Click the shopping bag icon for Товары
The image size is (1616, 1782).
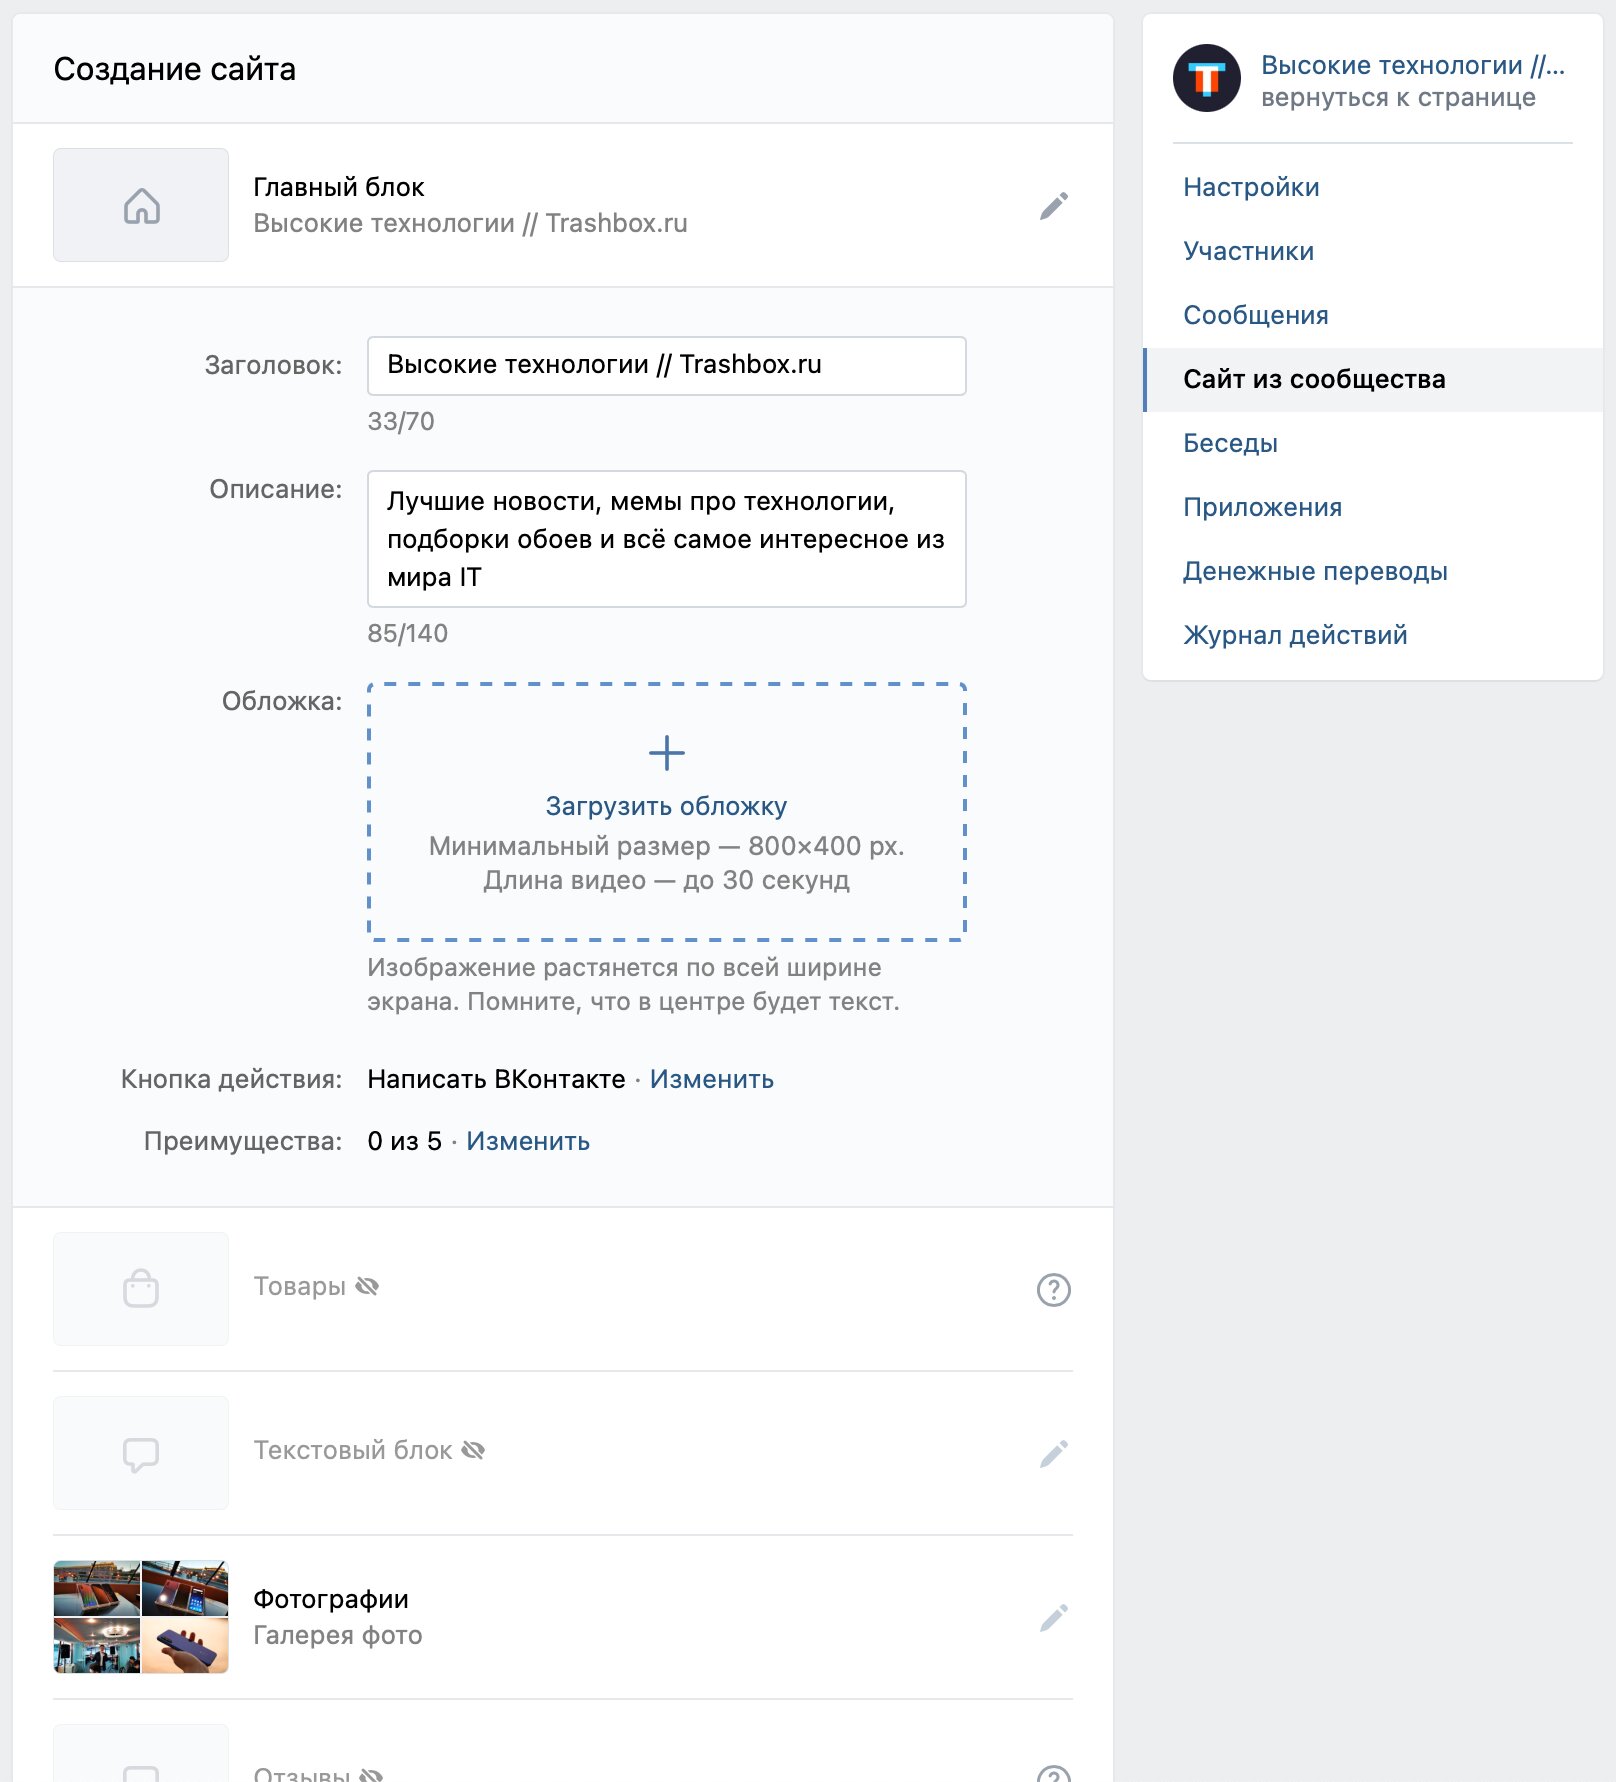(x=141, y=1289)
